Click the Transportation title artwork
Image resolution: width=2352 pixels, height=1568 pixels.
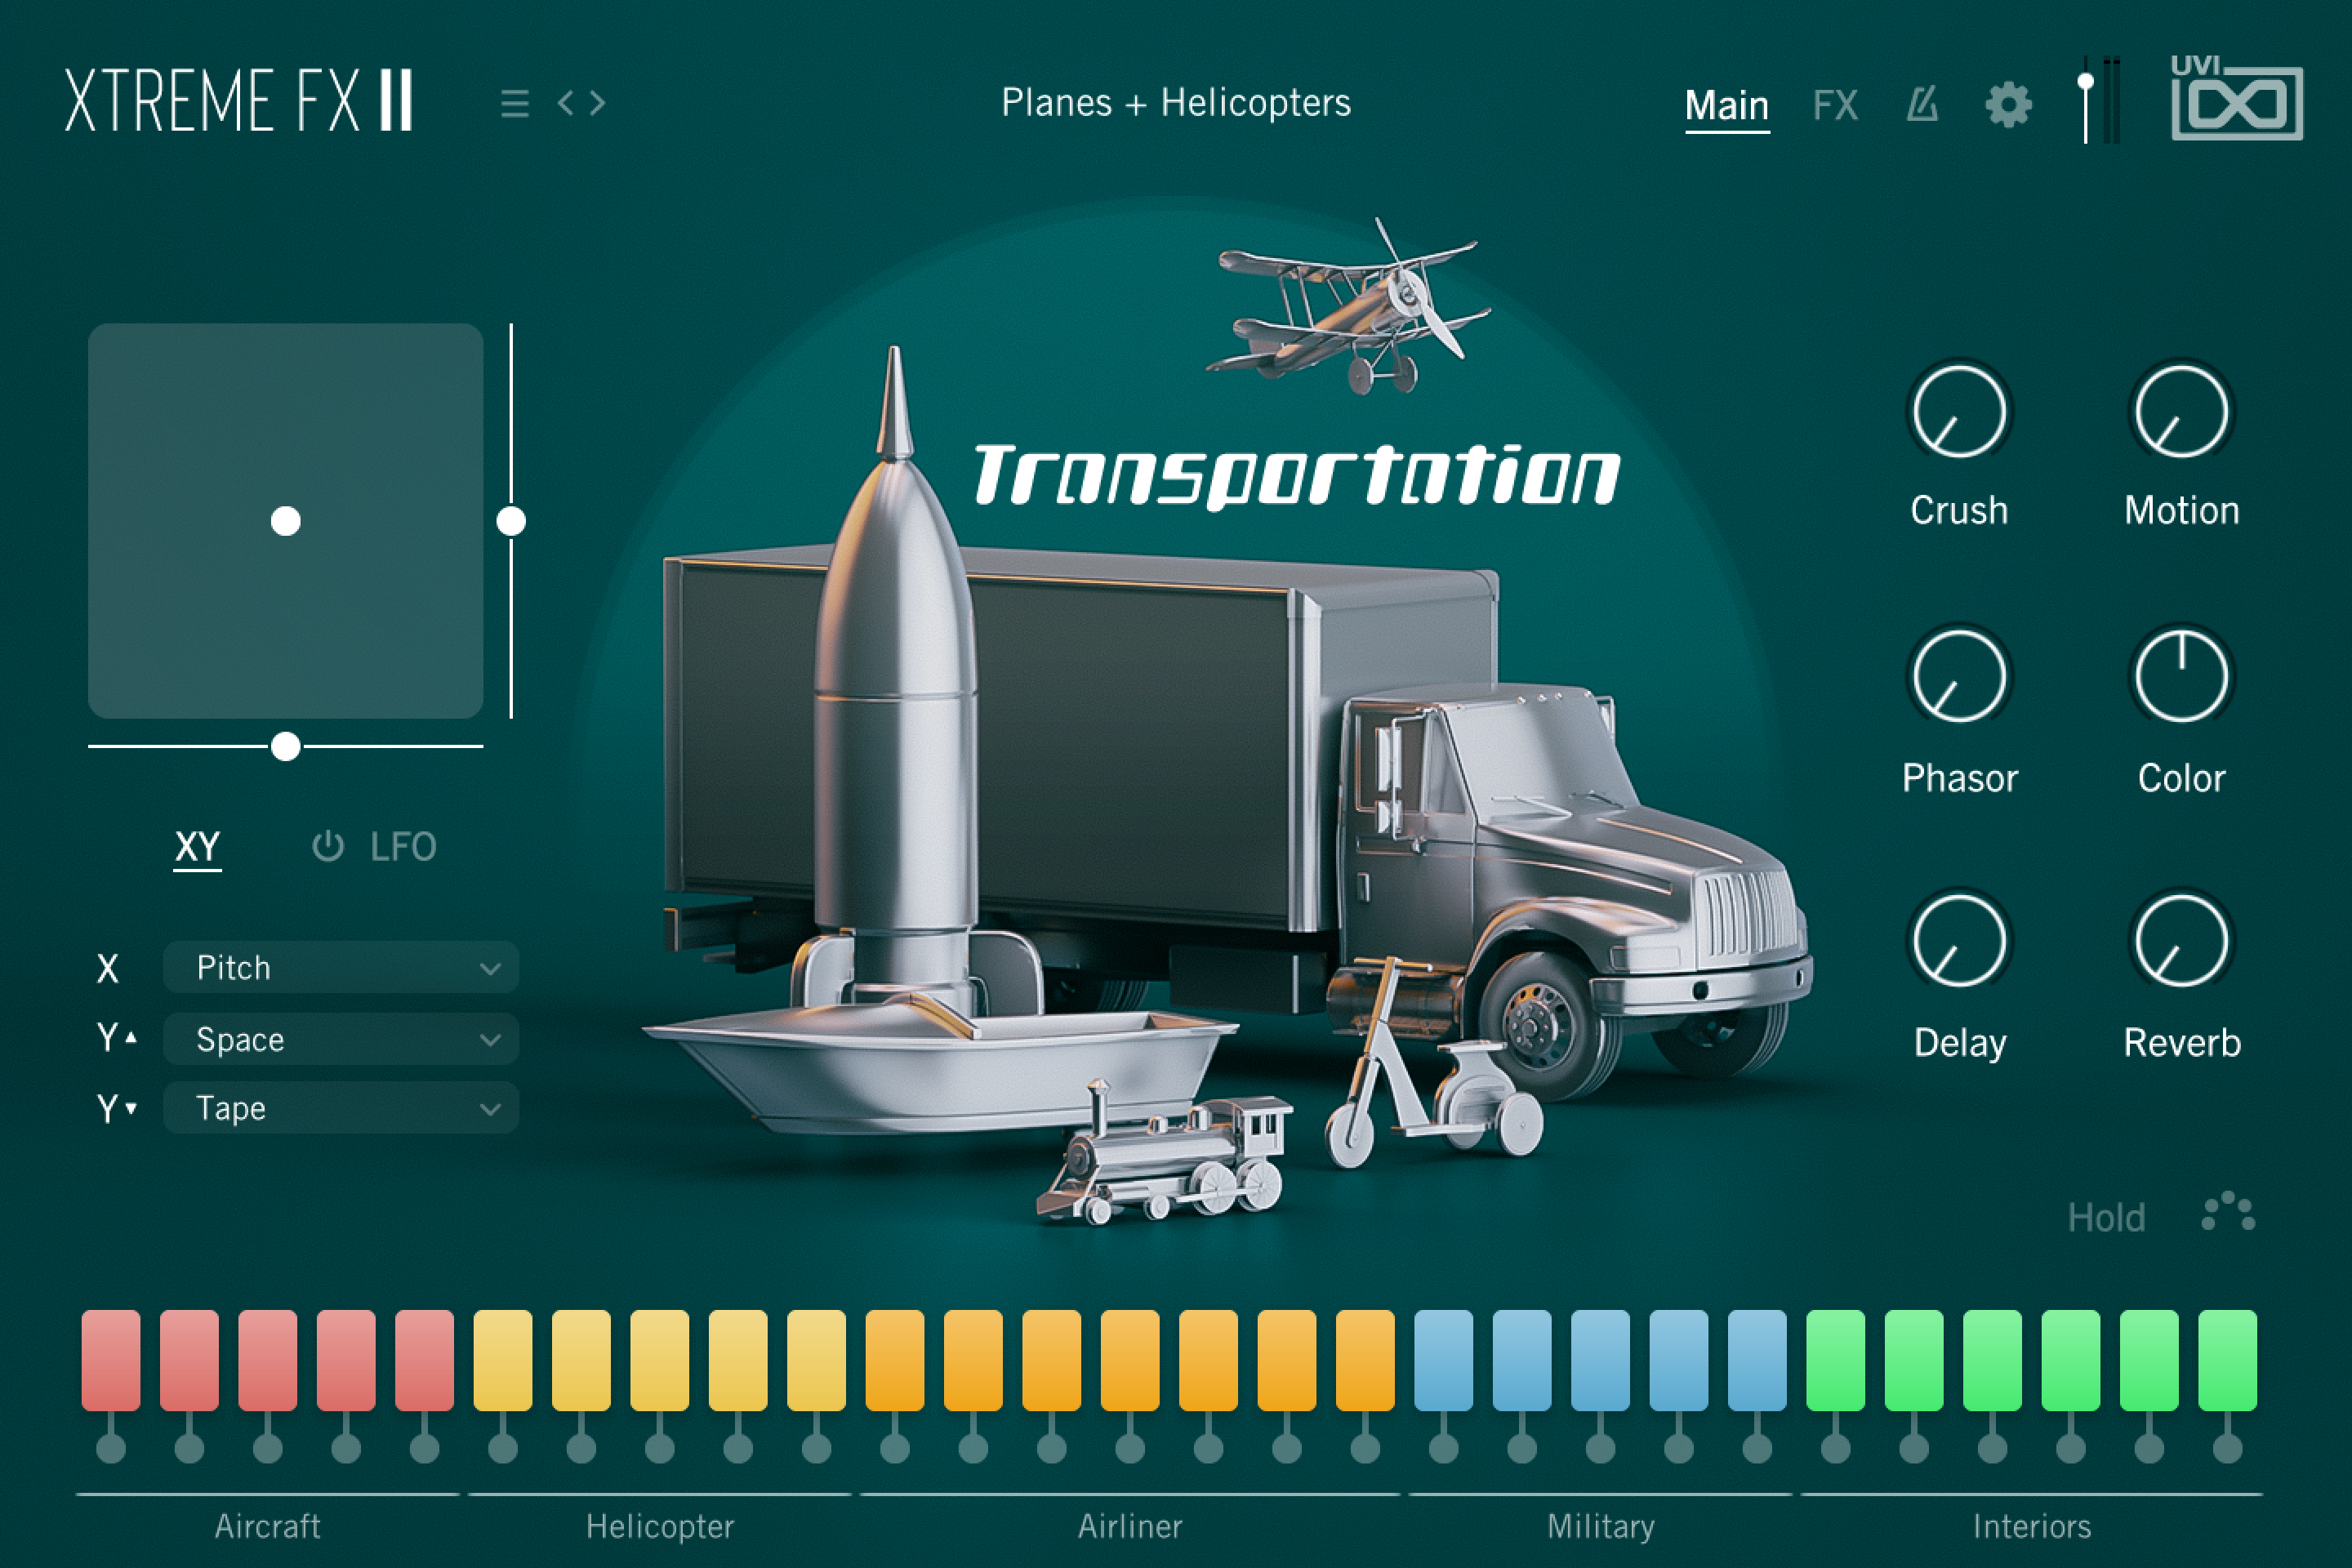click(1297, 475)
